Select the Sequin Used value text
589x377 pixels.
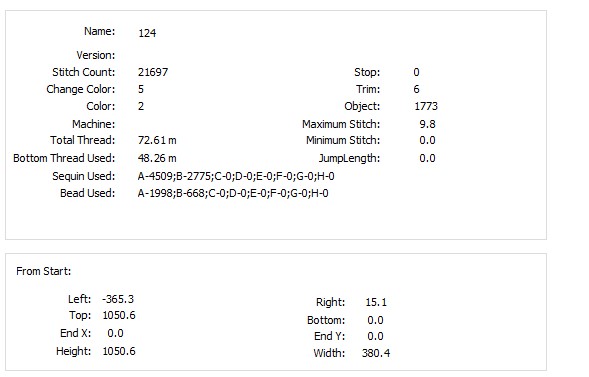coord(236,176)
